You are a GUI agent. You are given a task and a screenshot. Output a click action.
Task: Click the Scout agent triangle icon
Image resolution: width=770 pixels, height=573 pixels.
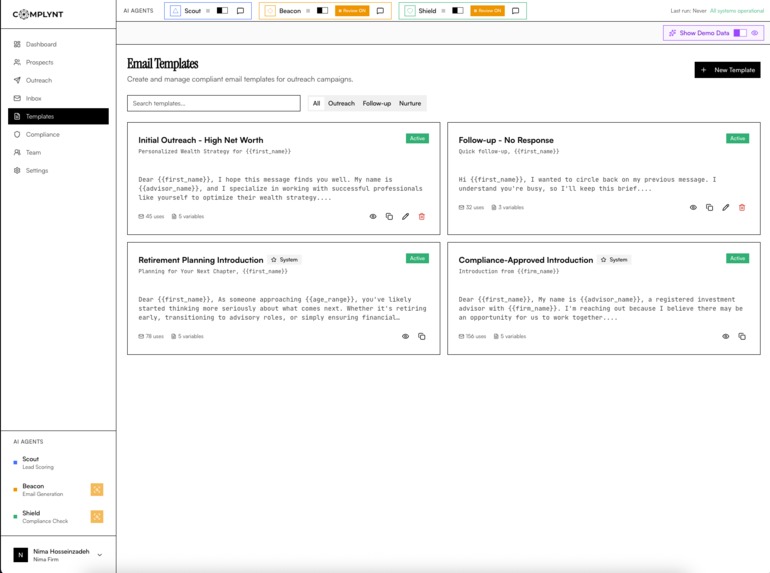(175, 11)
